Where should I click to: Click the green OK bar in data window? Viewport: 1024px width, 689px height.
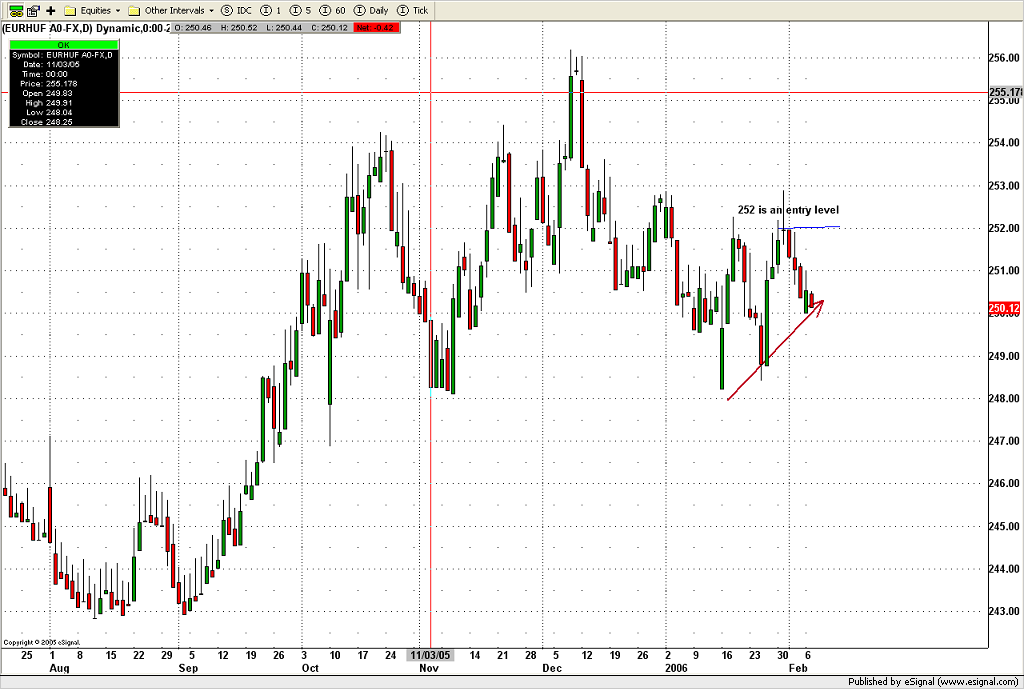coord(64,44)
